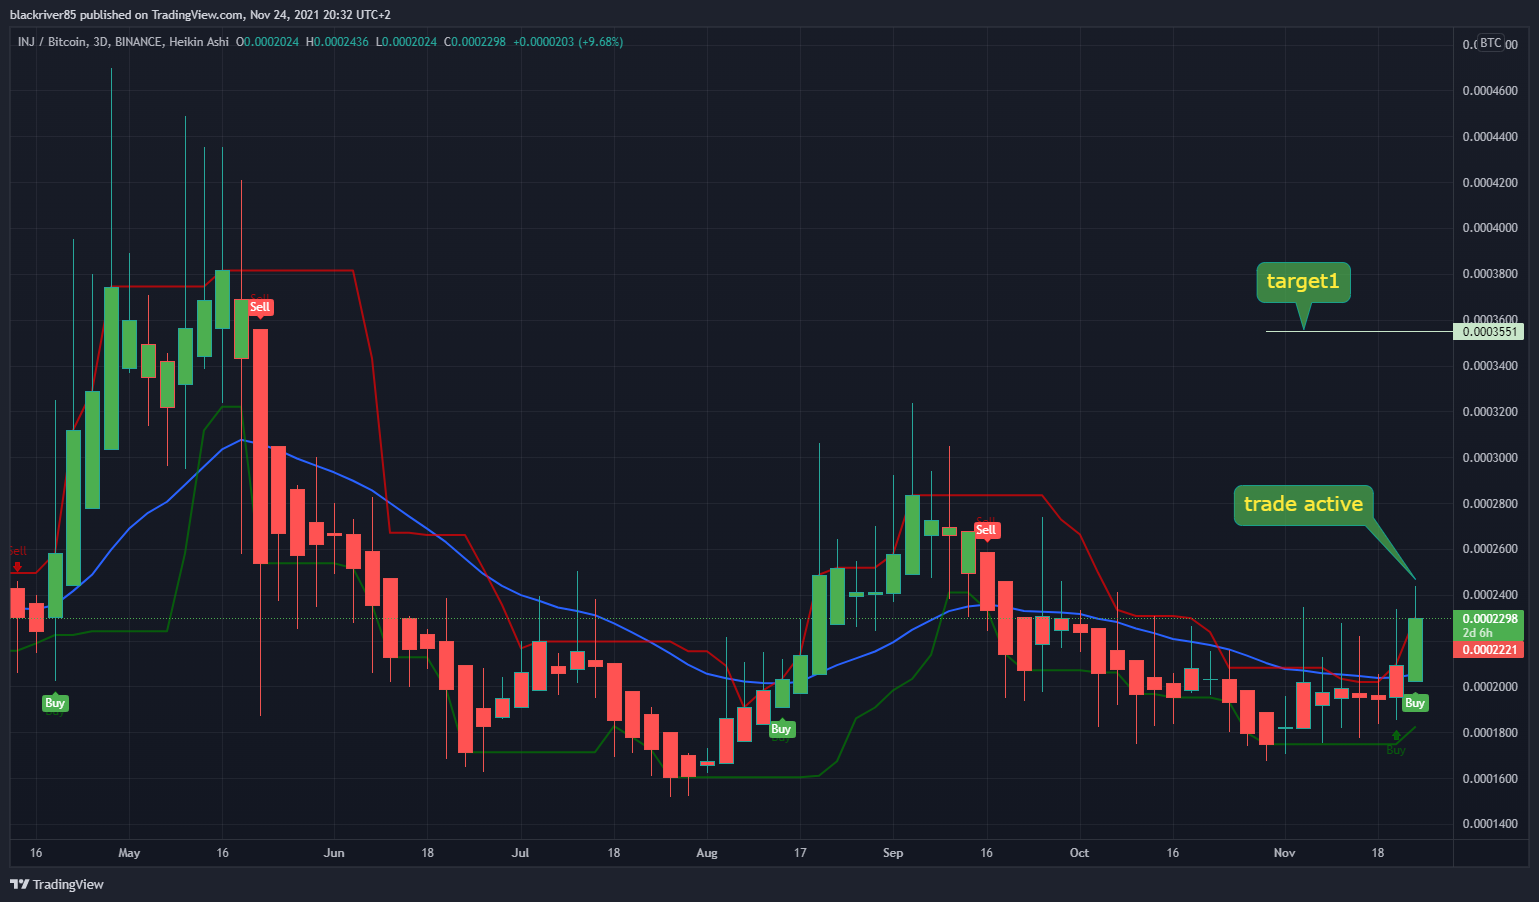Click the 'blackriver85 published on TradingView.com' header text
This screenshot has width=1539, height=902.
point(127,15)
